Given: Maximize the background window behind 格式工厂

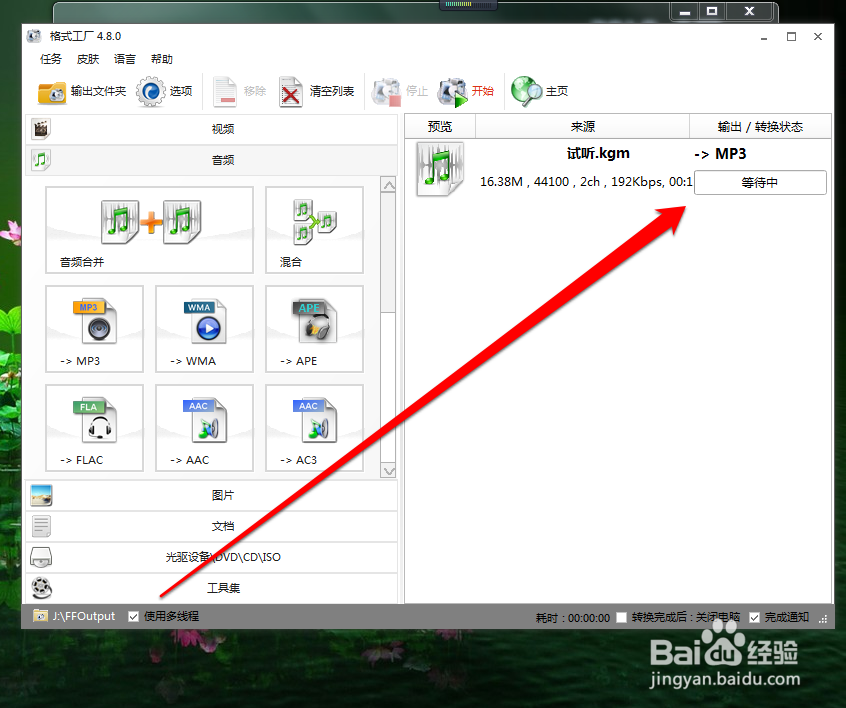Looking at the screenshot, I should point(712,11).
